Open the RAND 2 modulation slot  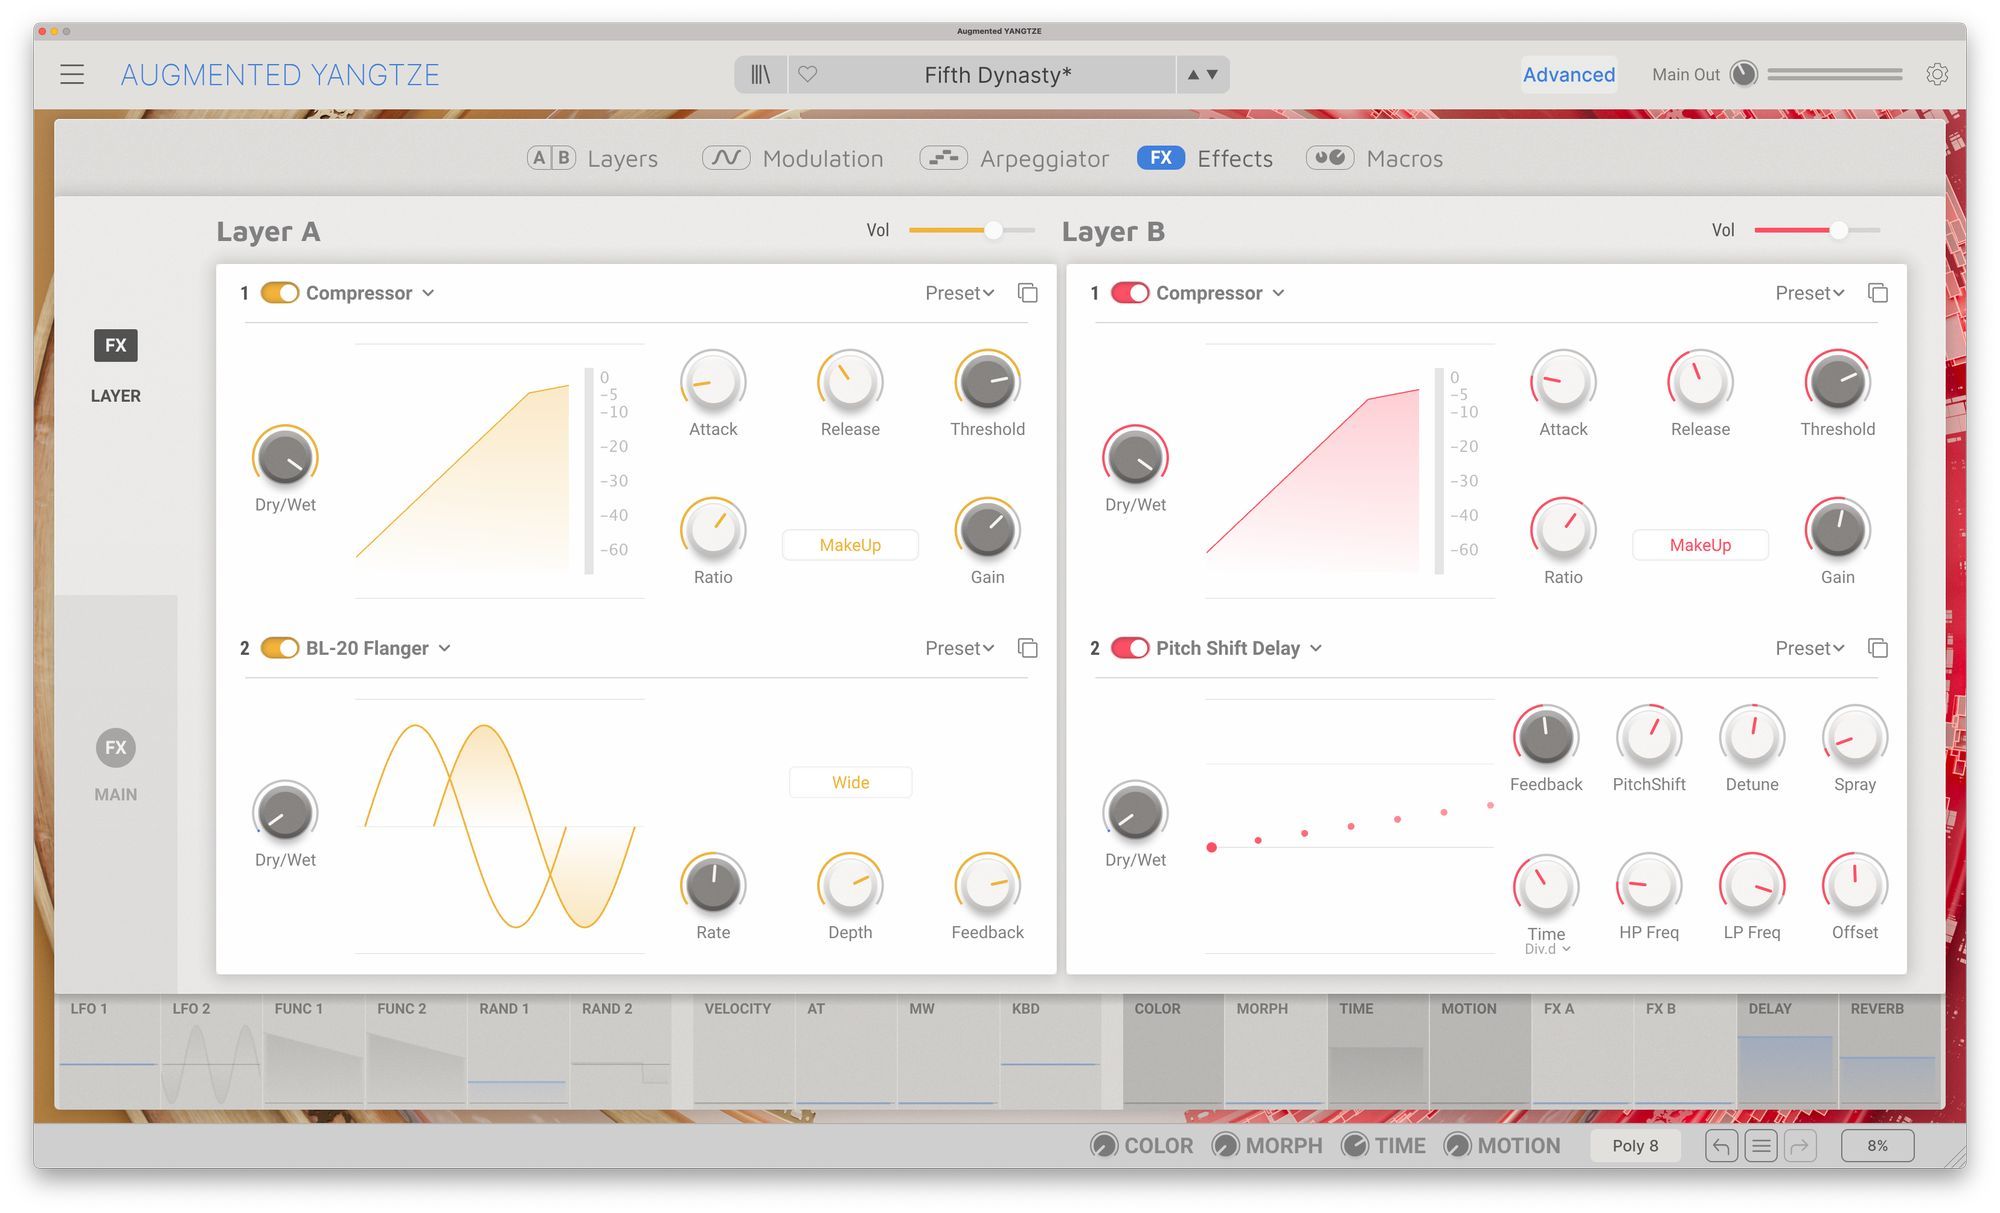click(620, 1050)
